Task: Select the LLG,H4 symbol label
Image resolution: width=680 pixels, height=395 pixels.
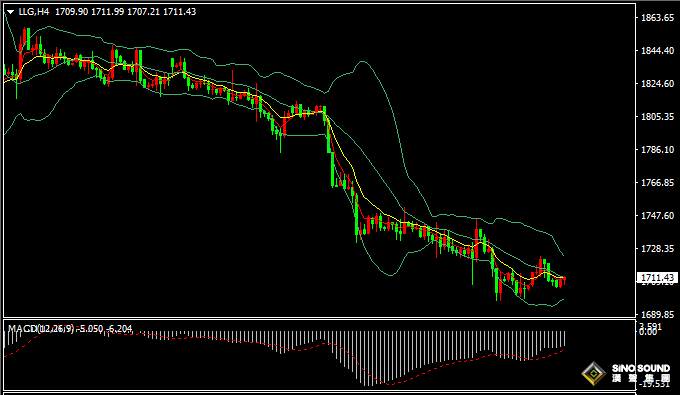Action: click(34, 12)
